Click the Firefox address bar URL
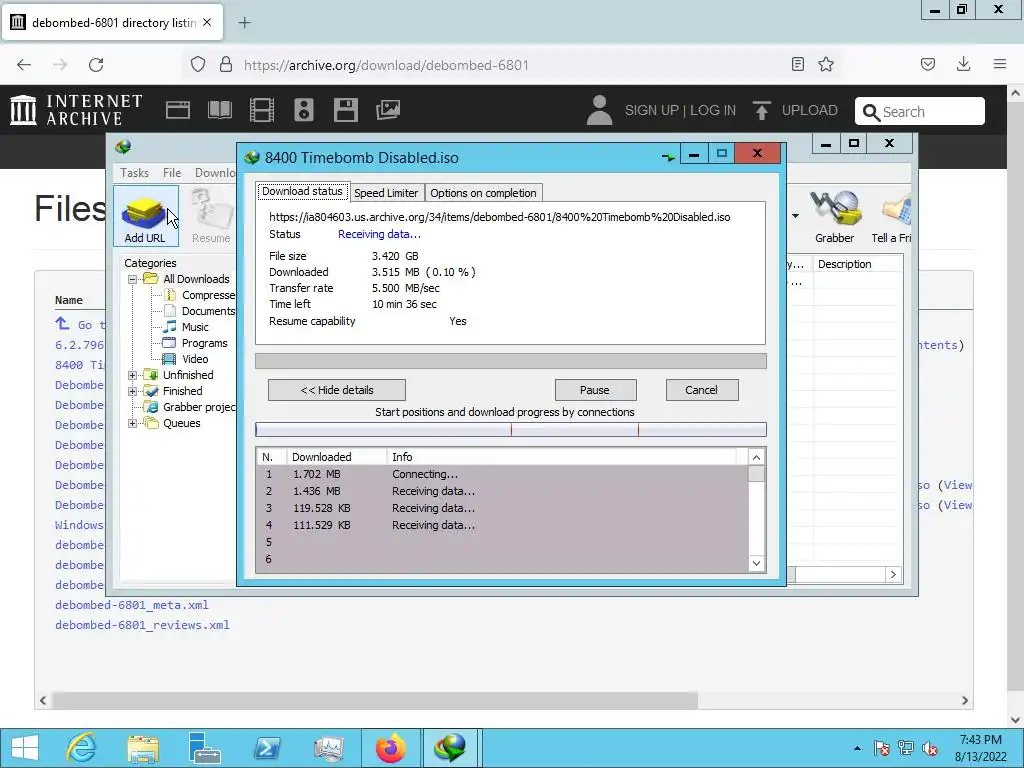The height and width of the screenshot is (768, 1024). click(386, 65)
